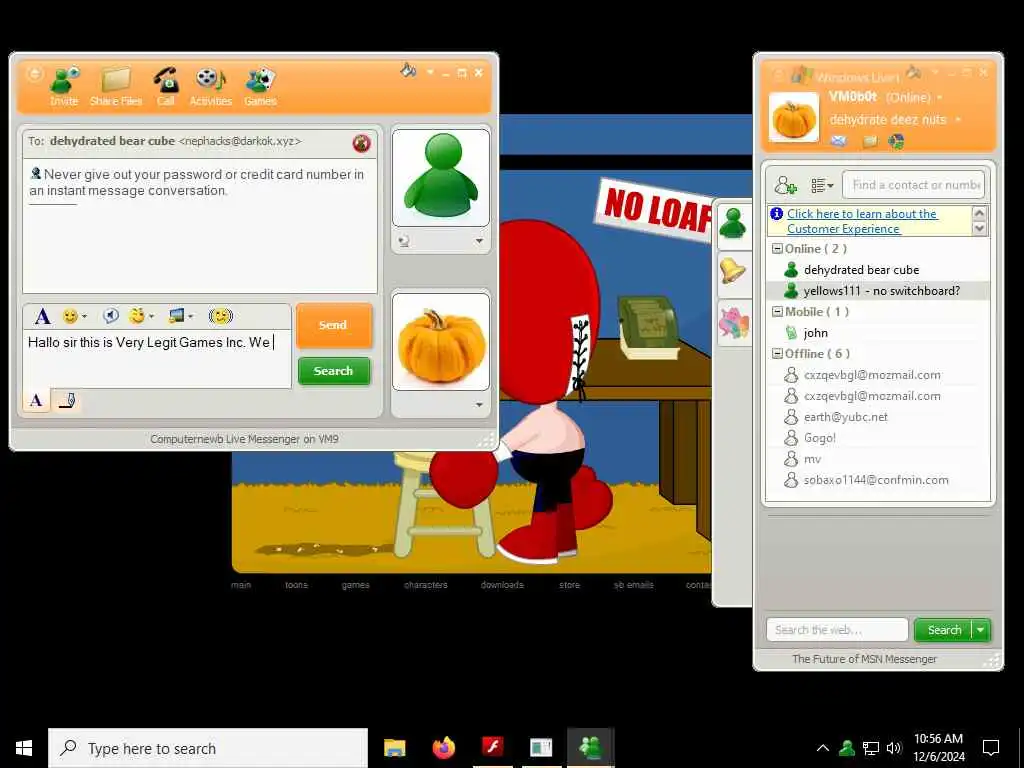1024x768 pixels.
Task: Expand the winks dropdown arrow
Action: (152, 317)
